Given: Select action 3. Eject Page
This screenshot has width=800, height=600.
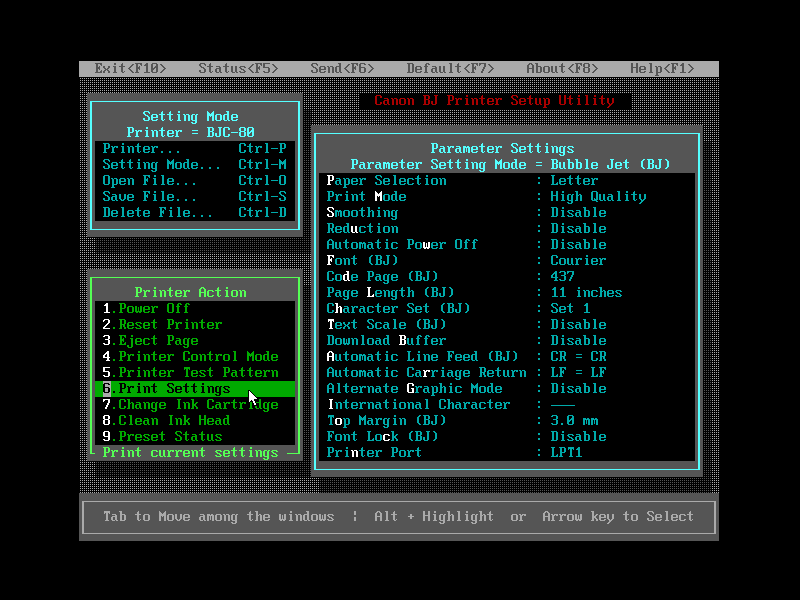Looking at the screenshot, I should point(195,340).
